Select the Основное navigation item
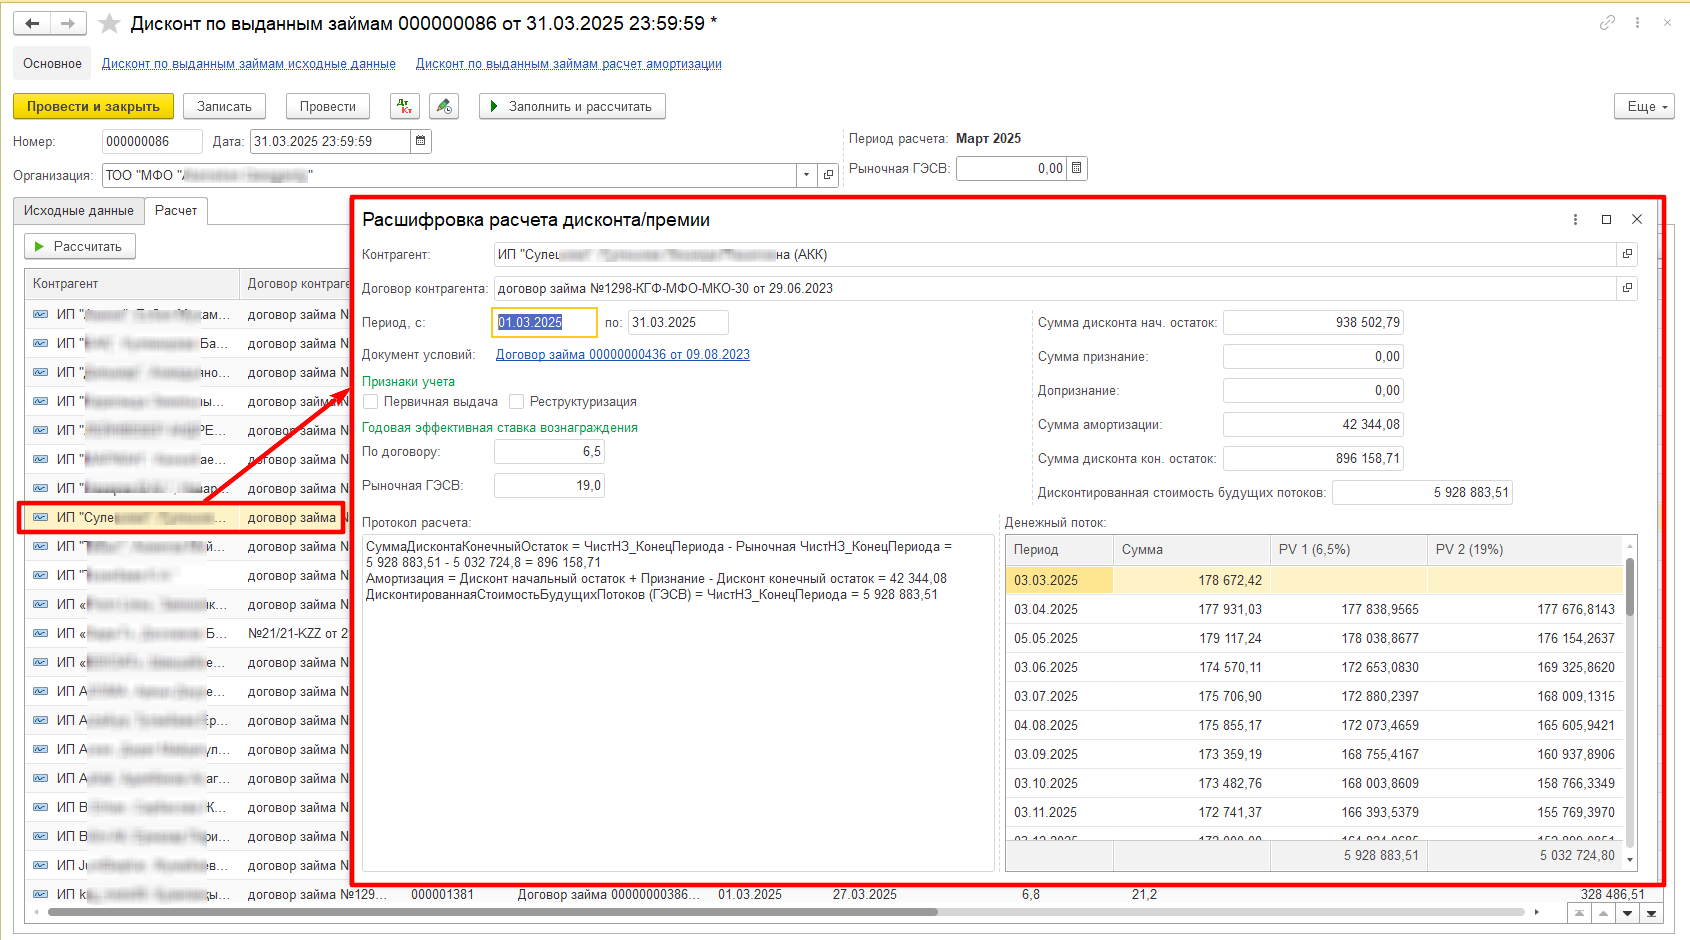 click(x=52, y=63)
